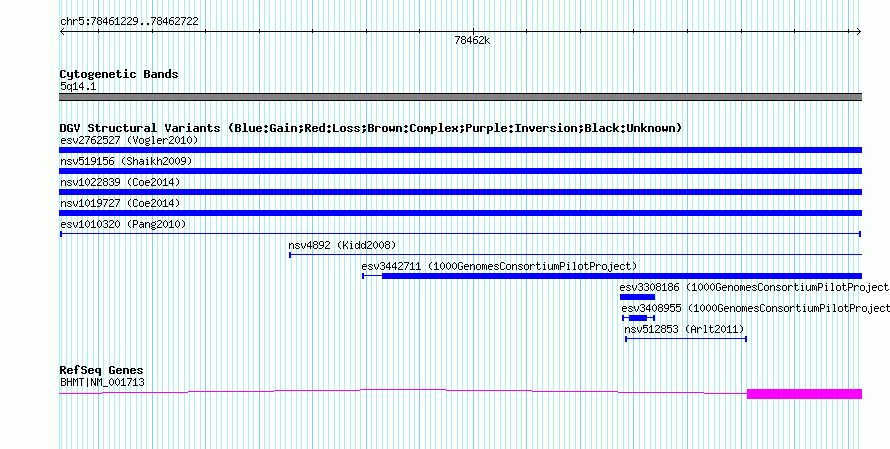Click the blue bar under nsv1022839

460,192
